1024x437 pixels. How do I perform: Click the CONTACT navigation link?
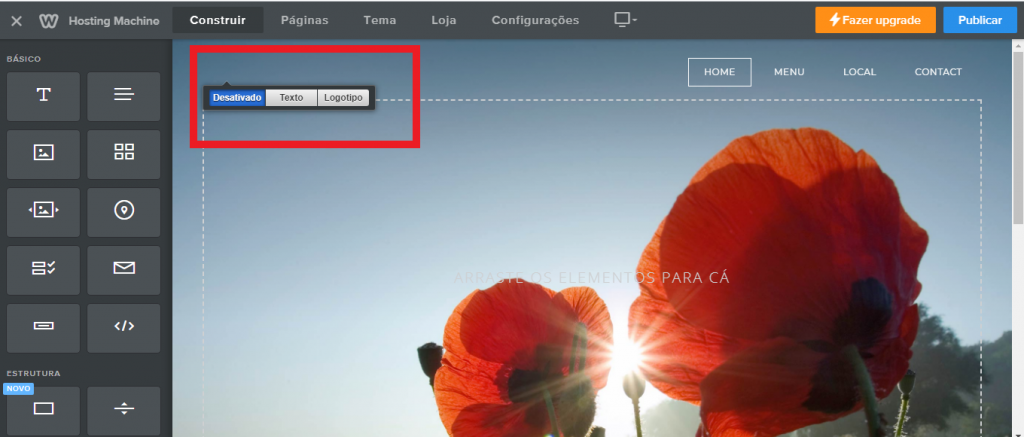point(938,73)
